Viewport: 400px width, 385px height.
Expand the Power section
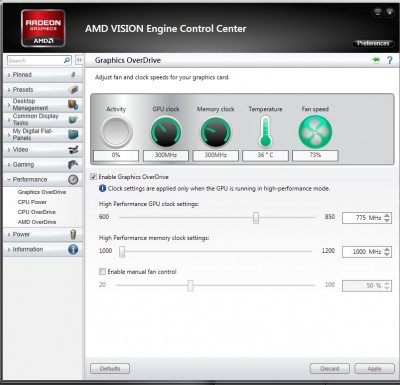point(42,234)
